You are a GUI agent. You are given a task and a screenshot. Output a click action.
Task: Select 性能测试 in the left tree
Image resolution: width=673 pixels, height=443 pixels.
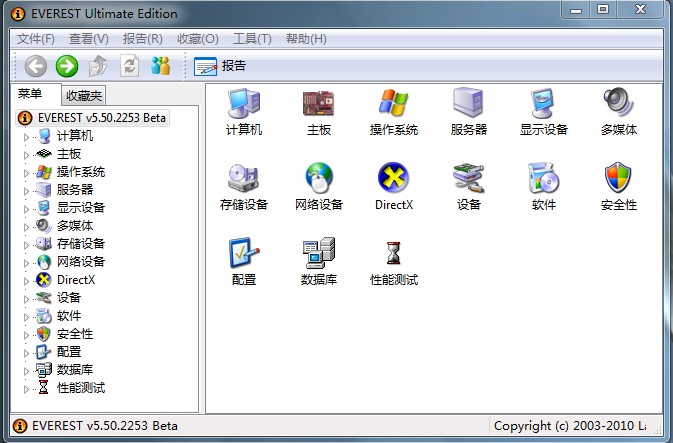pos(81,388)
